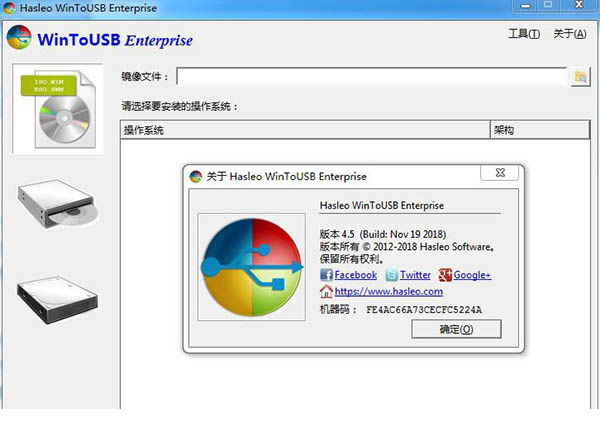This screenshot has width=600, height=425.
Task: Click the 镜像文件 input field
Action: click(x=372, y=76)
